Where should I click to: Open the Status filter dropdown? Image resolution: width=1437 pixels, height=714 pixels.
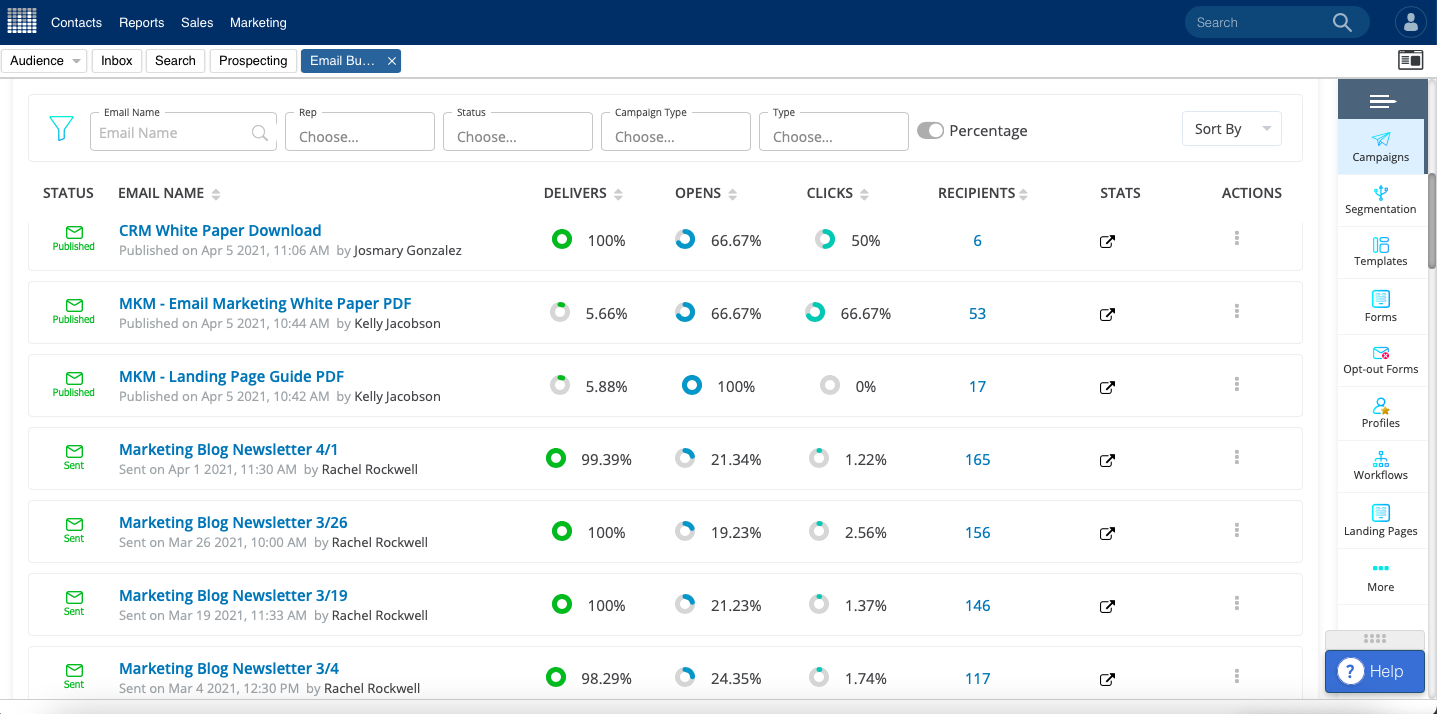click(517, 131)
